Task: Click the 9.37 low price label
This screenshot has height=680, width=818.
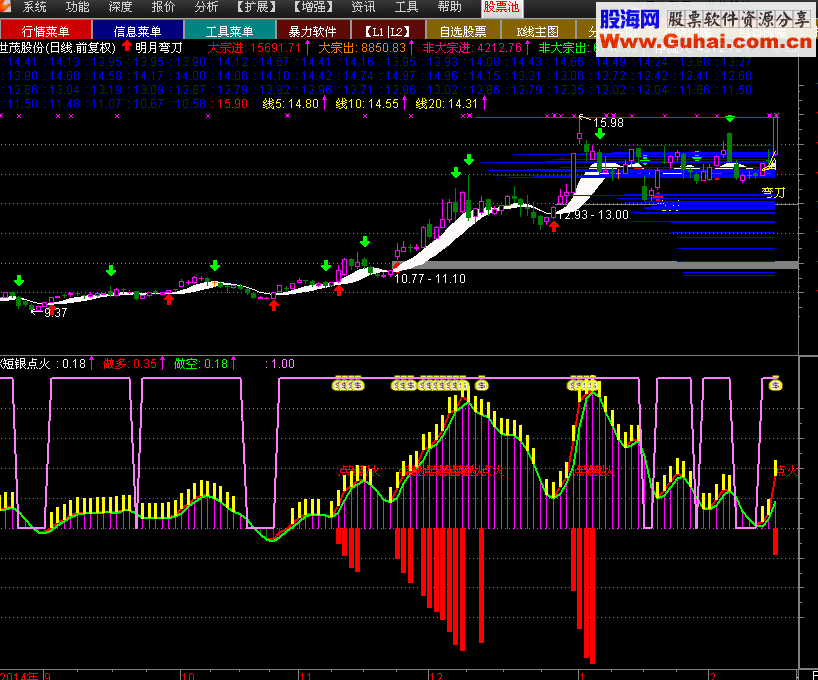Action: pyautogui.click(x=55, y=313)
